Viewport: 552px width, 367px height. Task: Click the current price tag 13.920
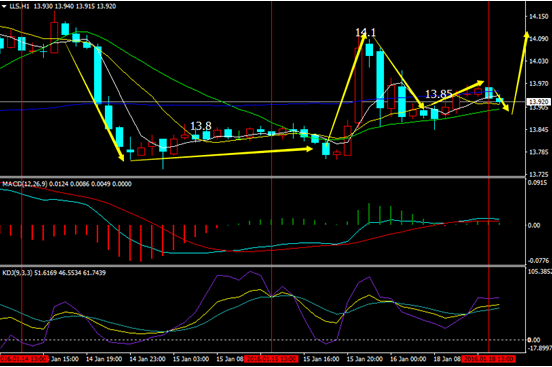tap(539, 102)
